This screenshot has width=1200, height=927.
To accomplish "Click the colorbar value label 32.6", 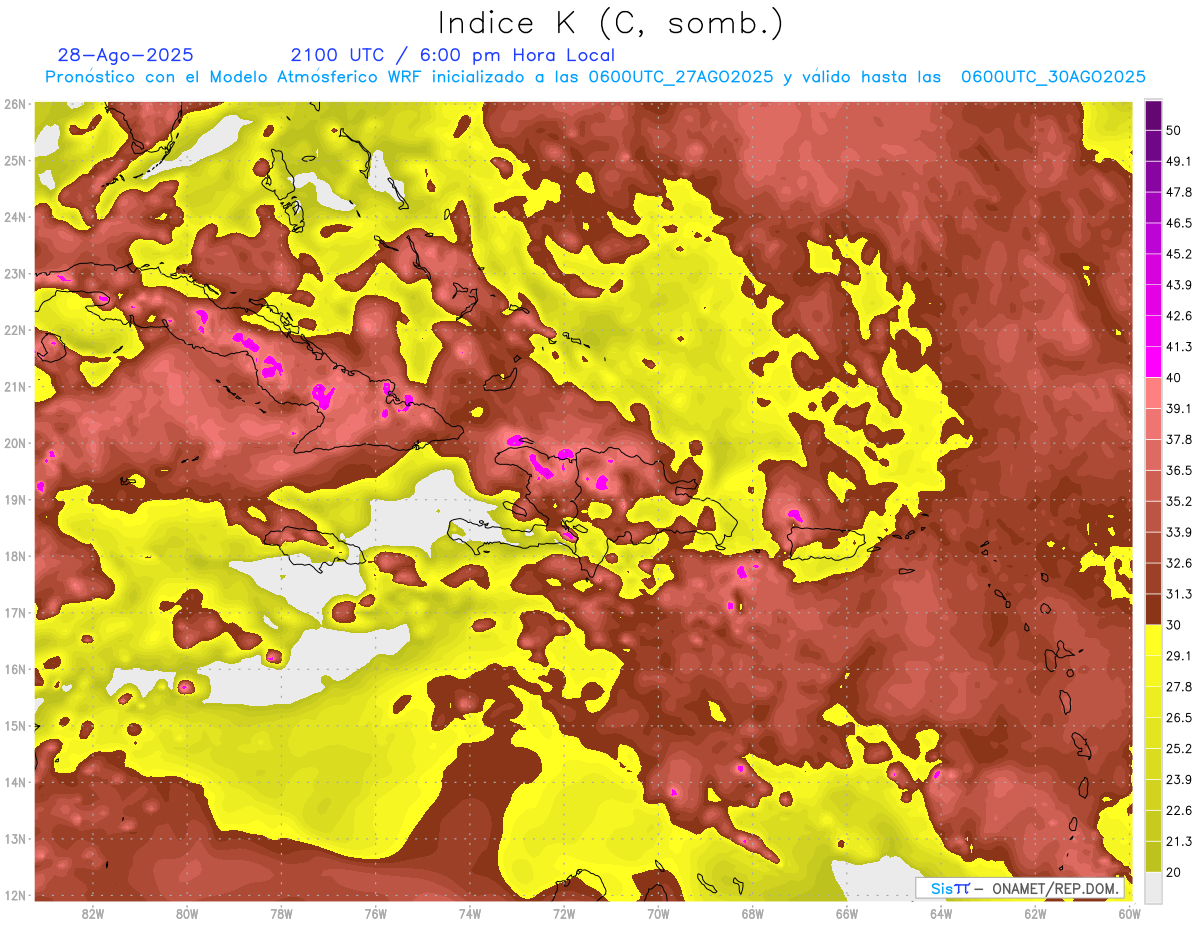I will click(x=1179, y=563).
